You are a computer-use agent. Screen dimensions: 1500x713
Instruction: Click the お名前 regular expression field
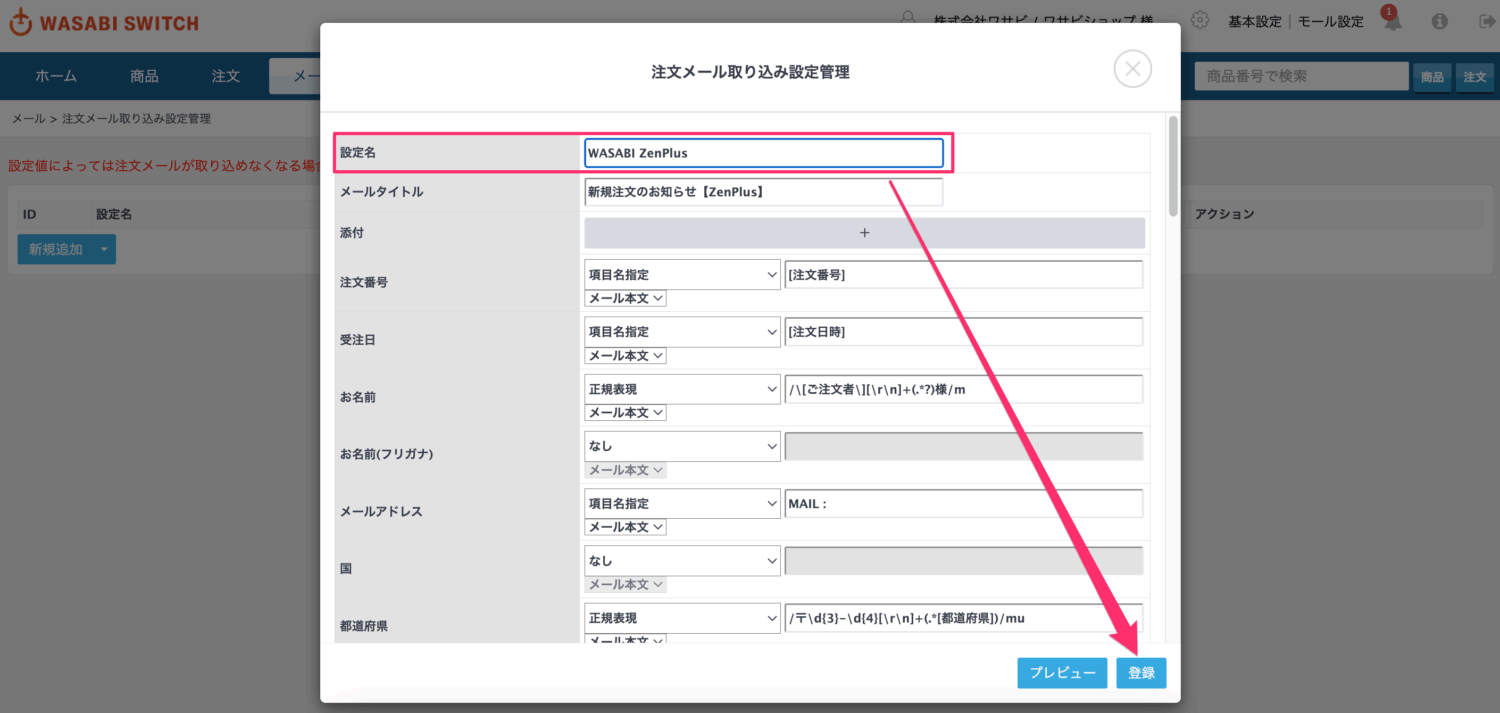click(x=964, y=389)
